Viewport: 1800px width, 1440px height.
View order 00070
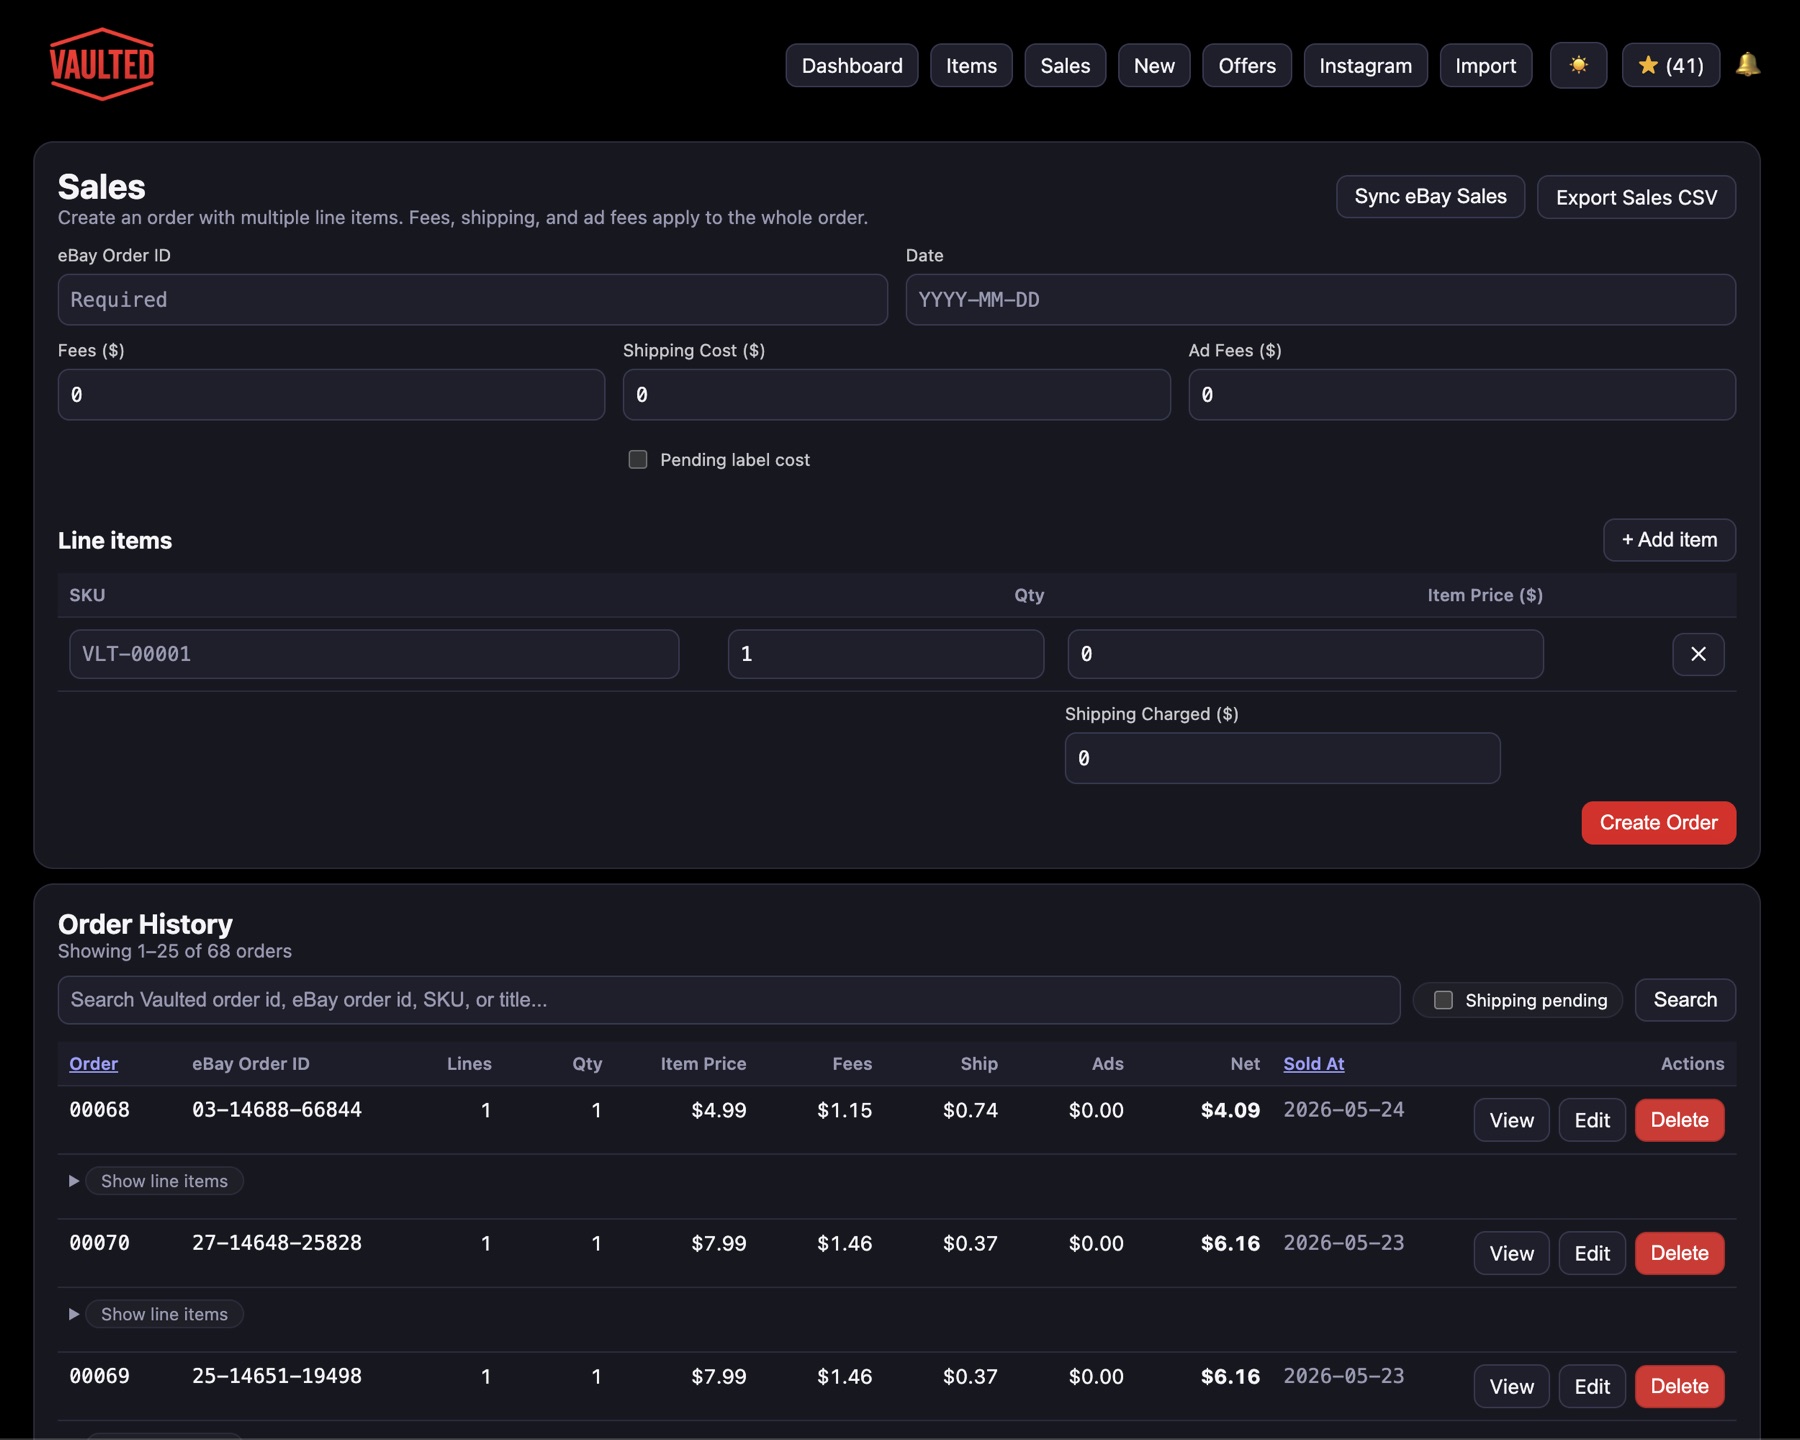[x=1511, y=1253]
